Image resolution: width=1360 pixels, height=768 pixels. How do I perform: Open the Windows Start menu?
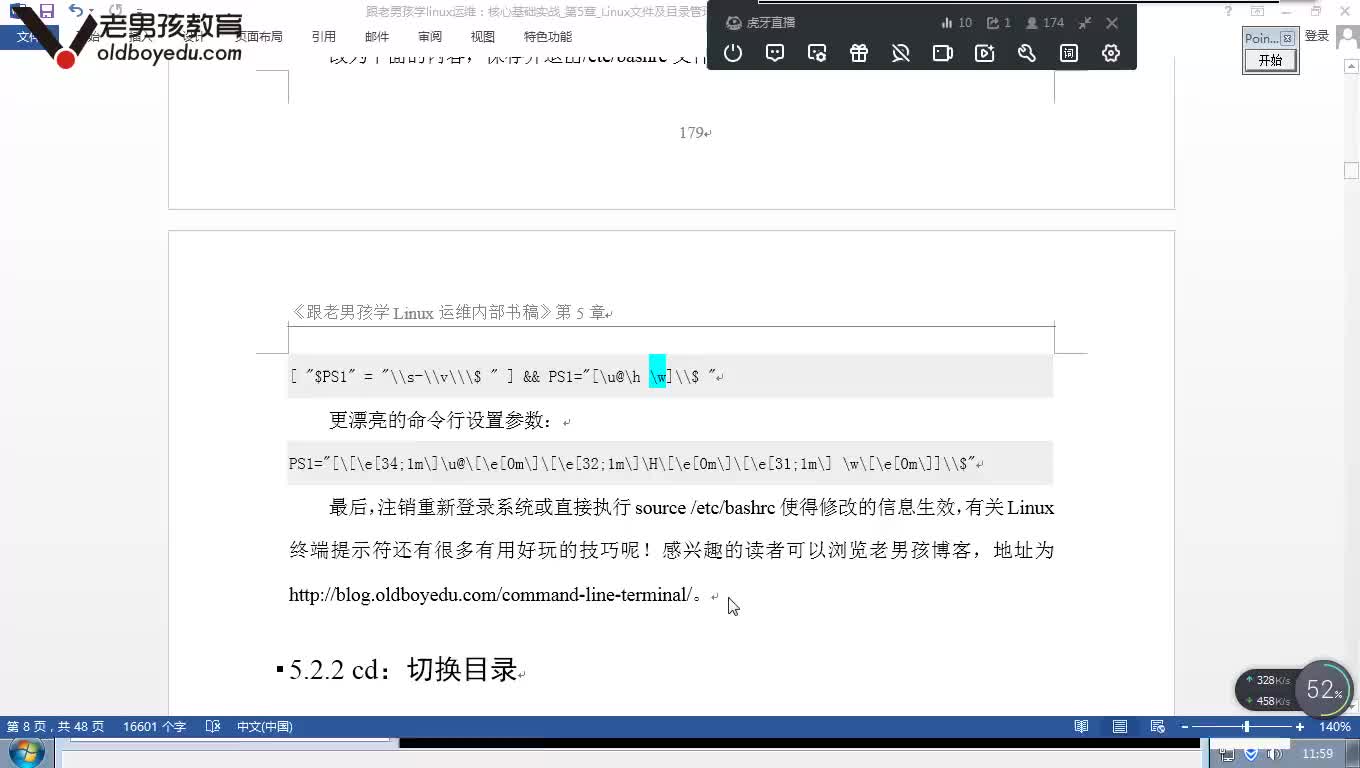(27, 753)
